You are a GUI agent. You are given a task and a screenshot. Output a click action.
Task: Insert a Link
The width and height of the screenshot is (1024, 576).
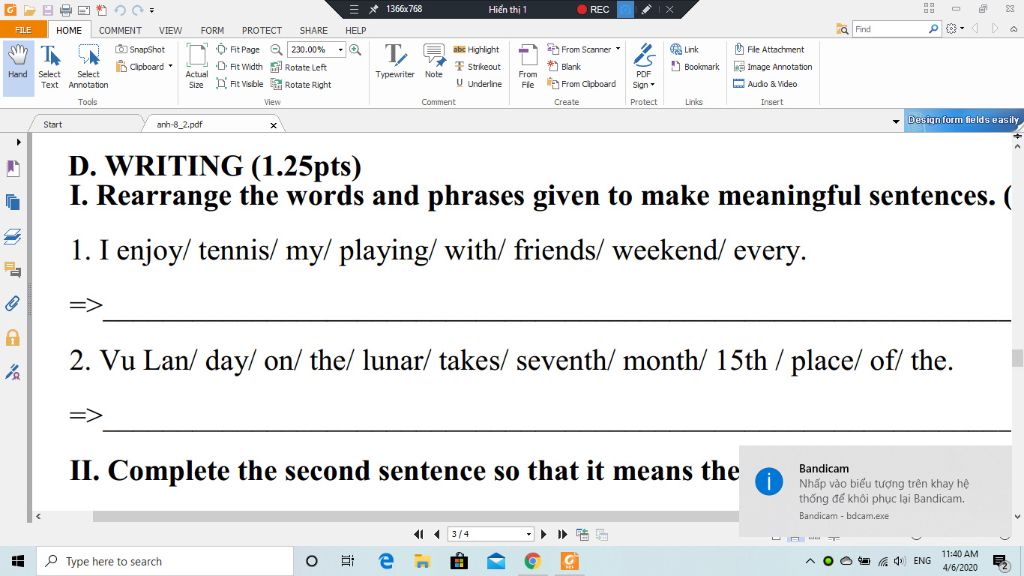click(x=684, y=50)
